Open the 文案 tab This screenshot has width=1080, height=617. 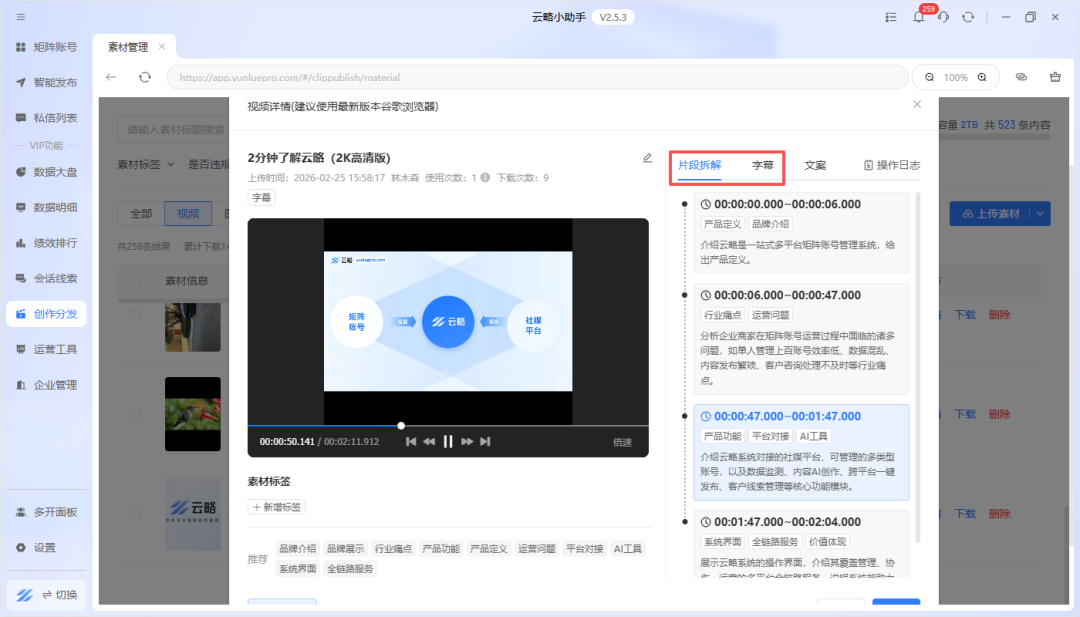click(x=815, y=165)
